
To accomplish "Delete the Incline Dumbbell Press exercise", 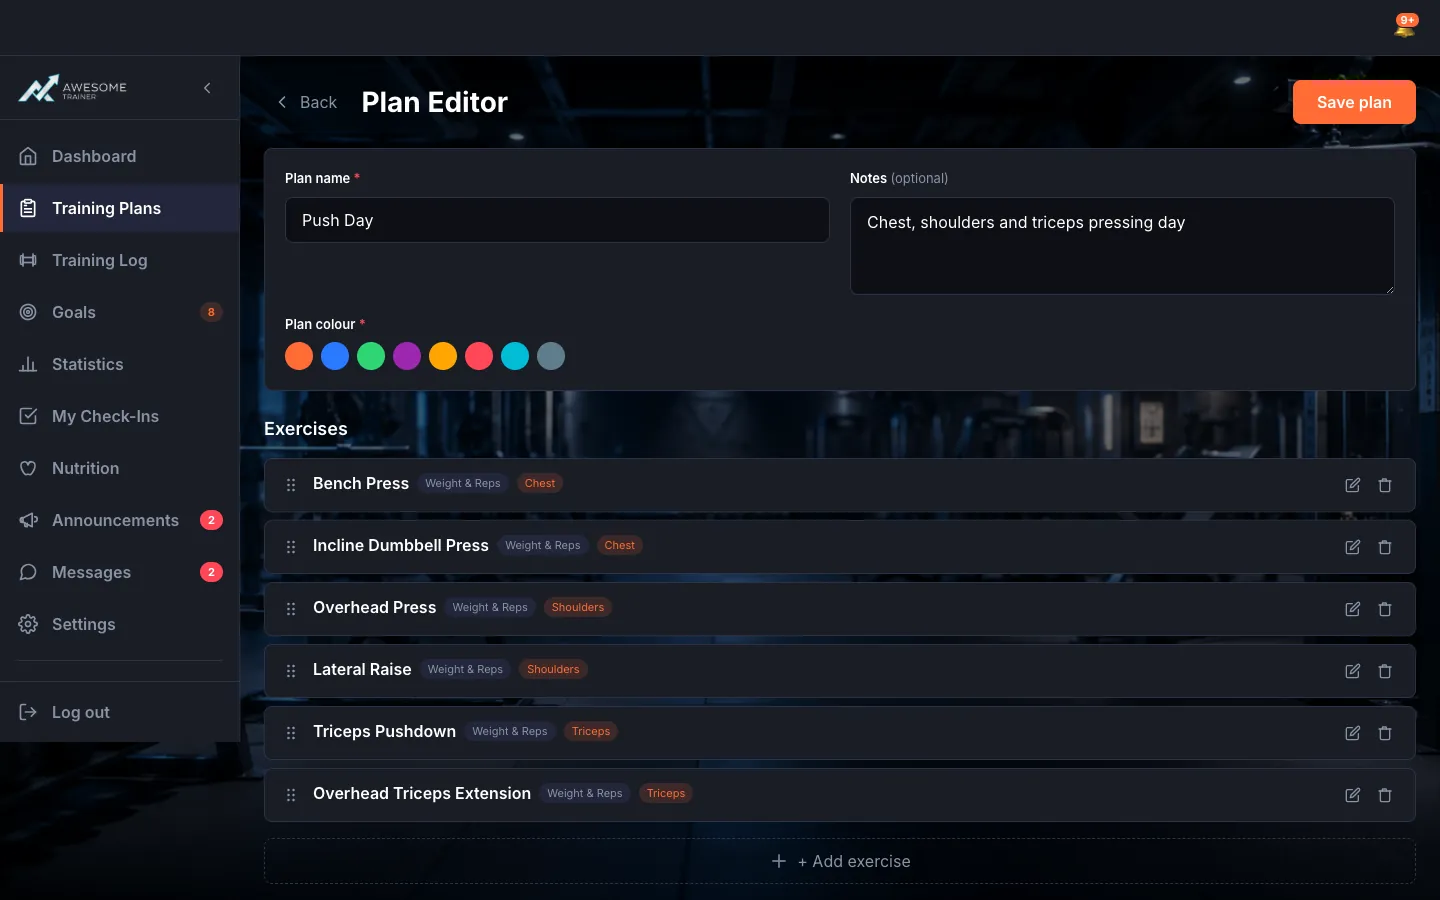I will click(1385, 547).
